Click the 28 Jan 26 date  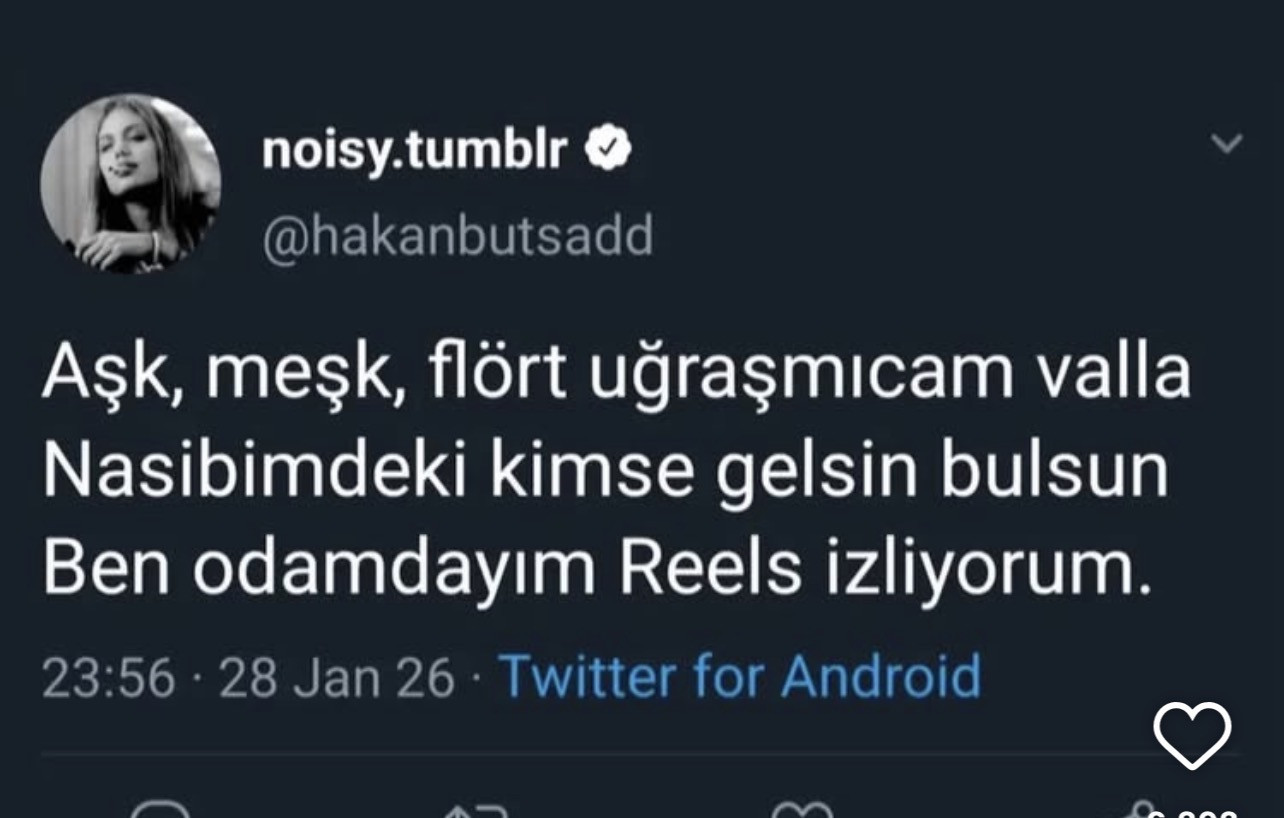pyautogui.click(x=336, y=677)
